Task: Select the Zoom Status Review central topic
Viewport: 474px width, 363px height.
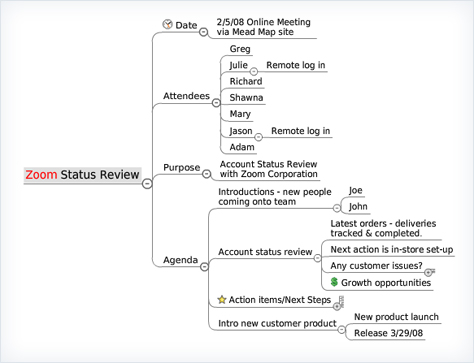Action: coord(82,175)
